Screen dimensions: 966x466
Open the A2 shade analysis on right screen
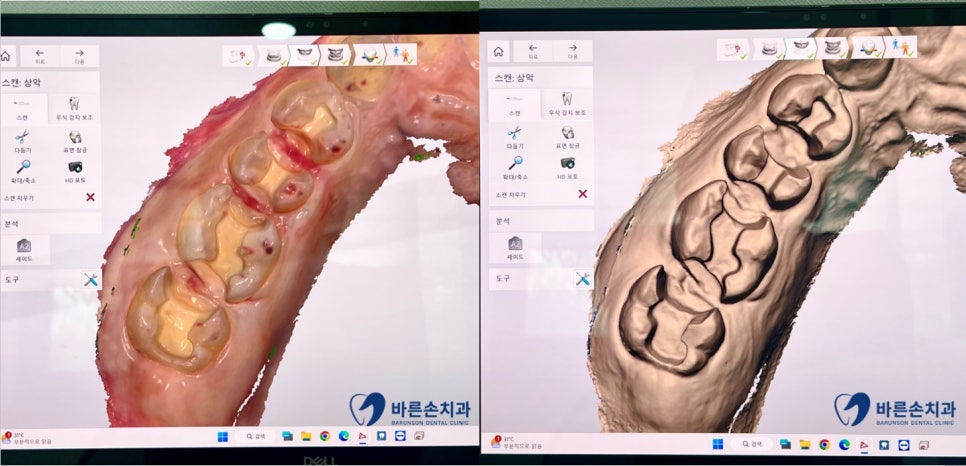tap(516, 243)
